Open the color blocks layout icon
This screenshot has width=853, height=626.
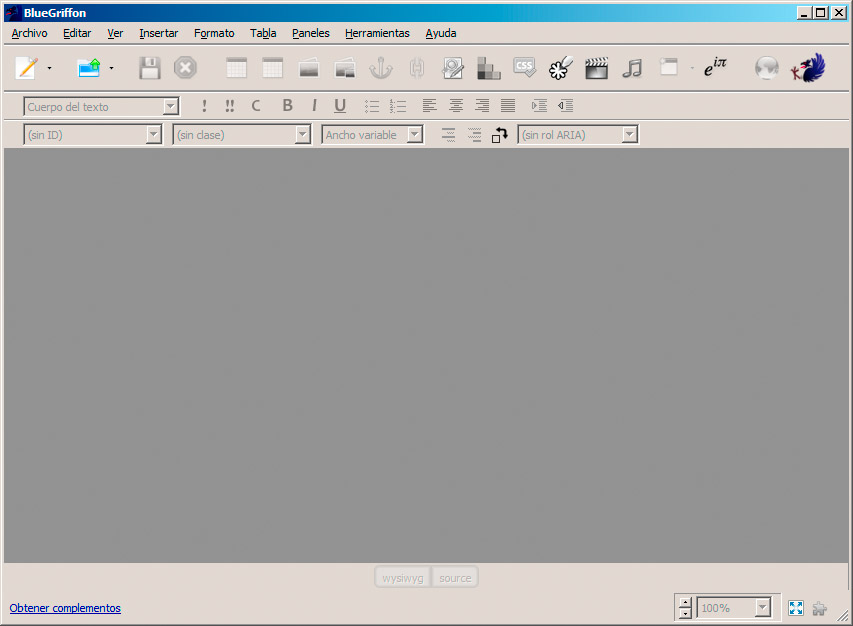click(x=489, y=69)
